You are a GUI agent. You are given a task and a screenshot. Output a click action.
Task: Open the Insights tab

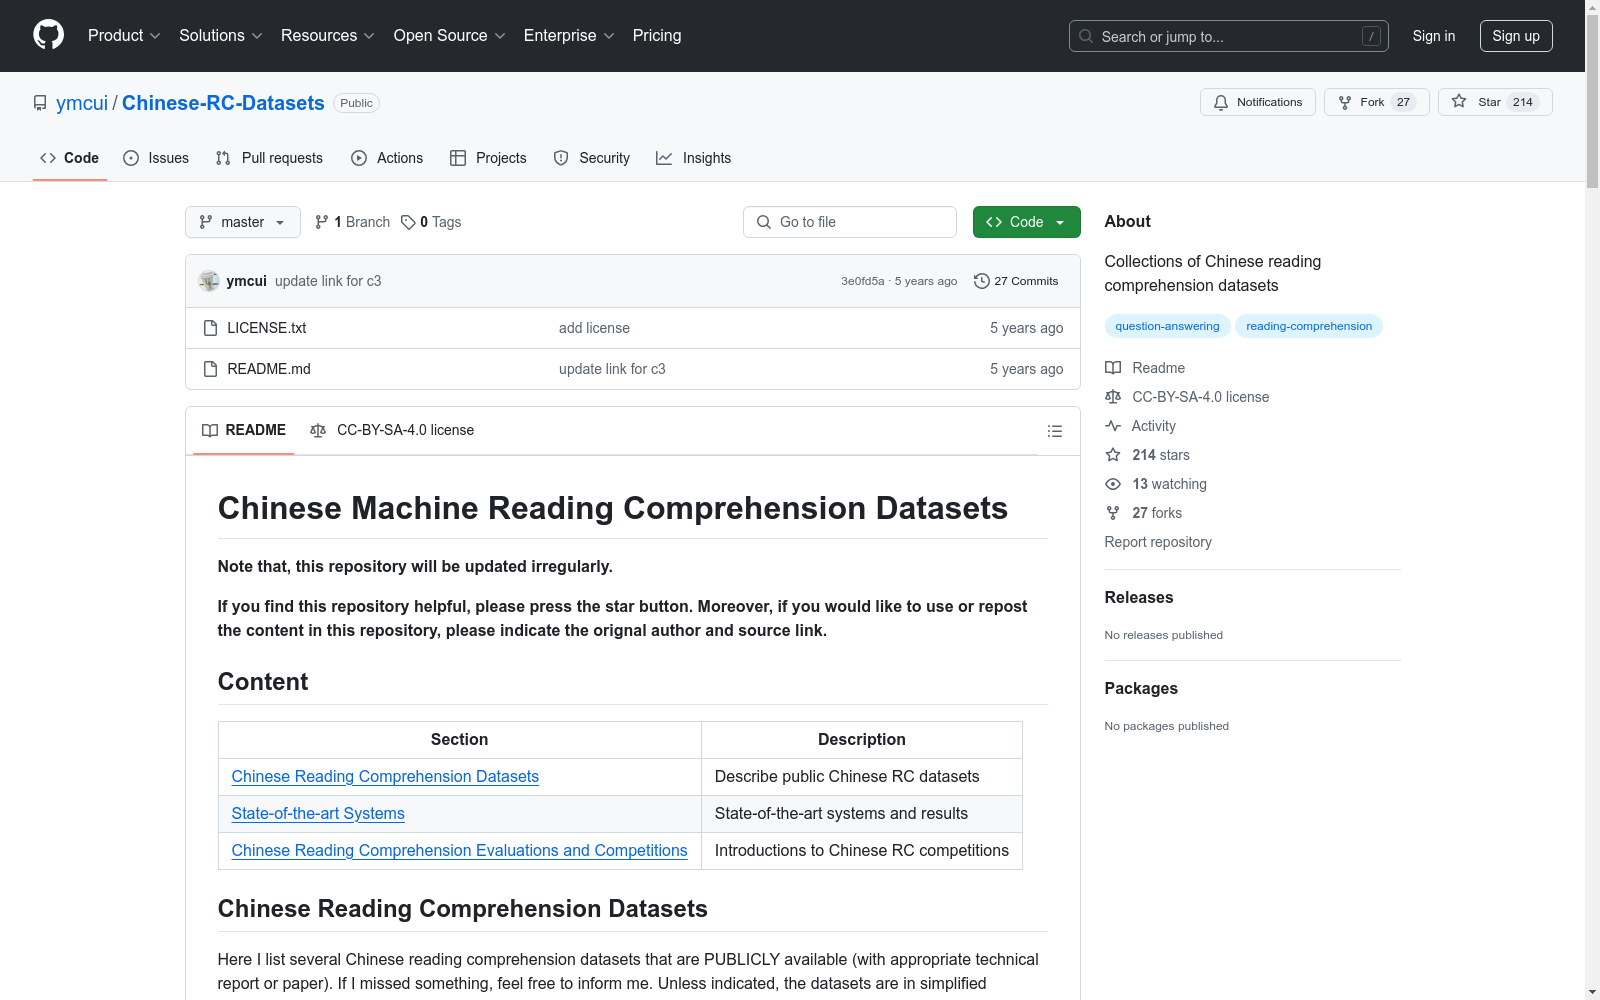[x=693, y=158]
